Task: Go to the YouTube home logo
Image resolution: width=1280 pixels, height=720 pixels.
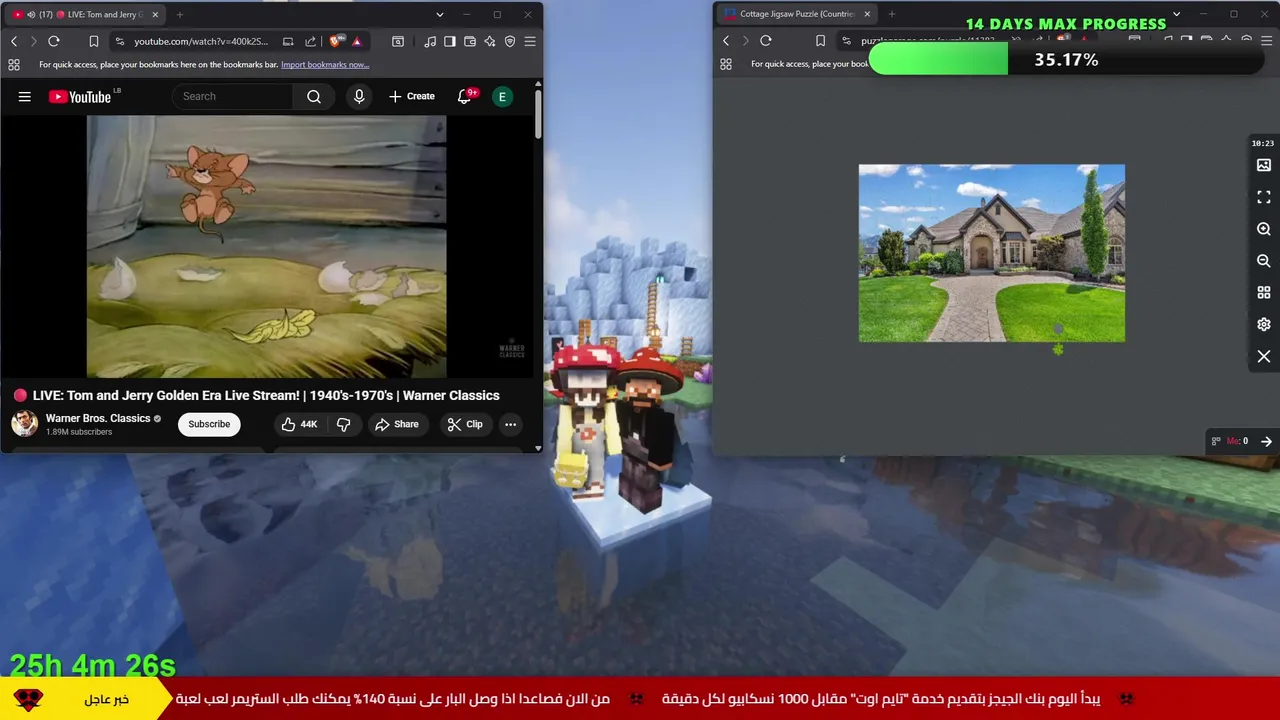Action: tap(80, 97)
